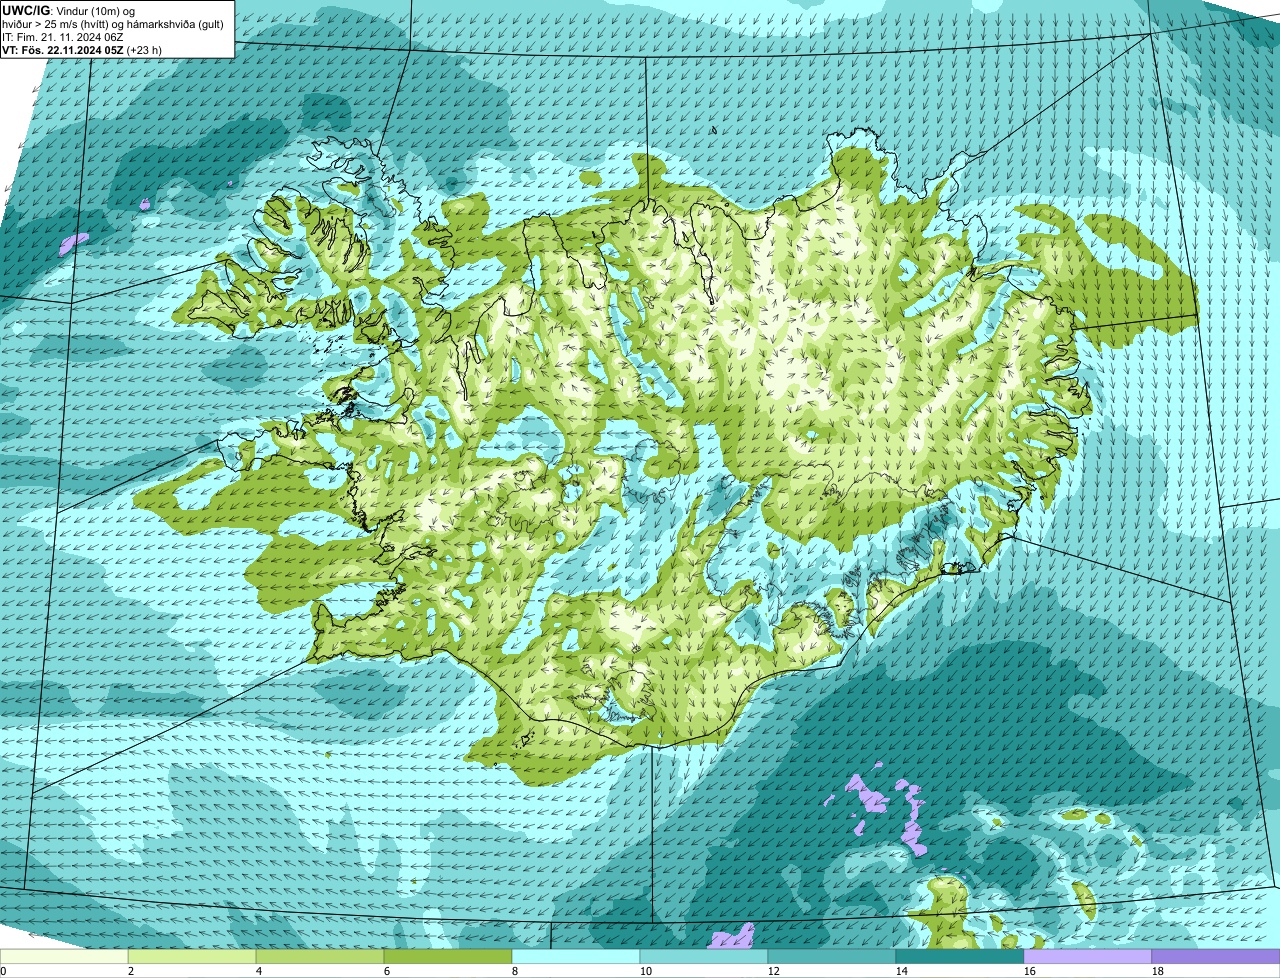Click the legend label "2"
The image size is (1280, 978).
pos(131,971)
